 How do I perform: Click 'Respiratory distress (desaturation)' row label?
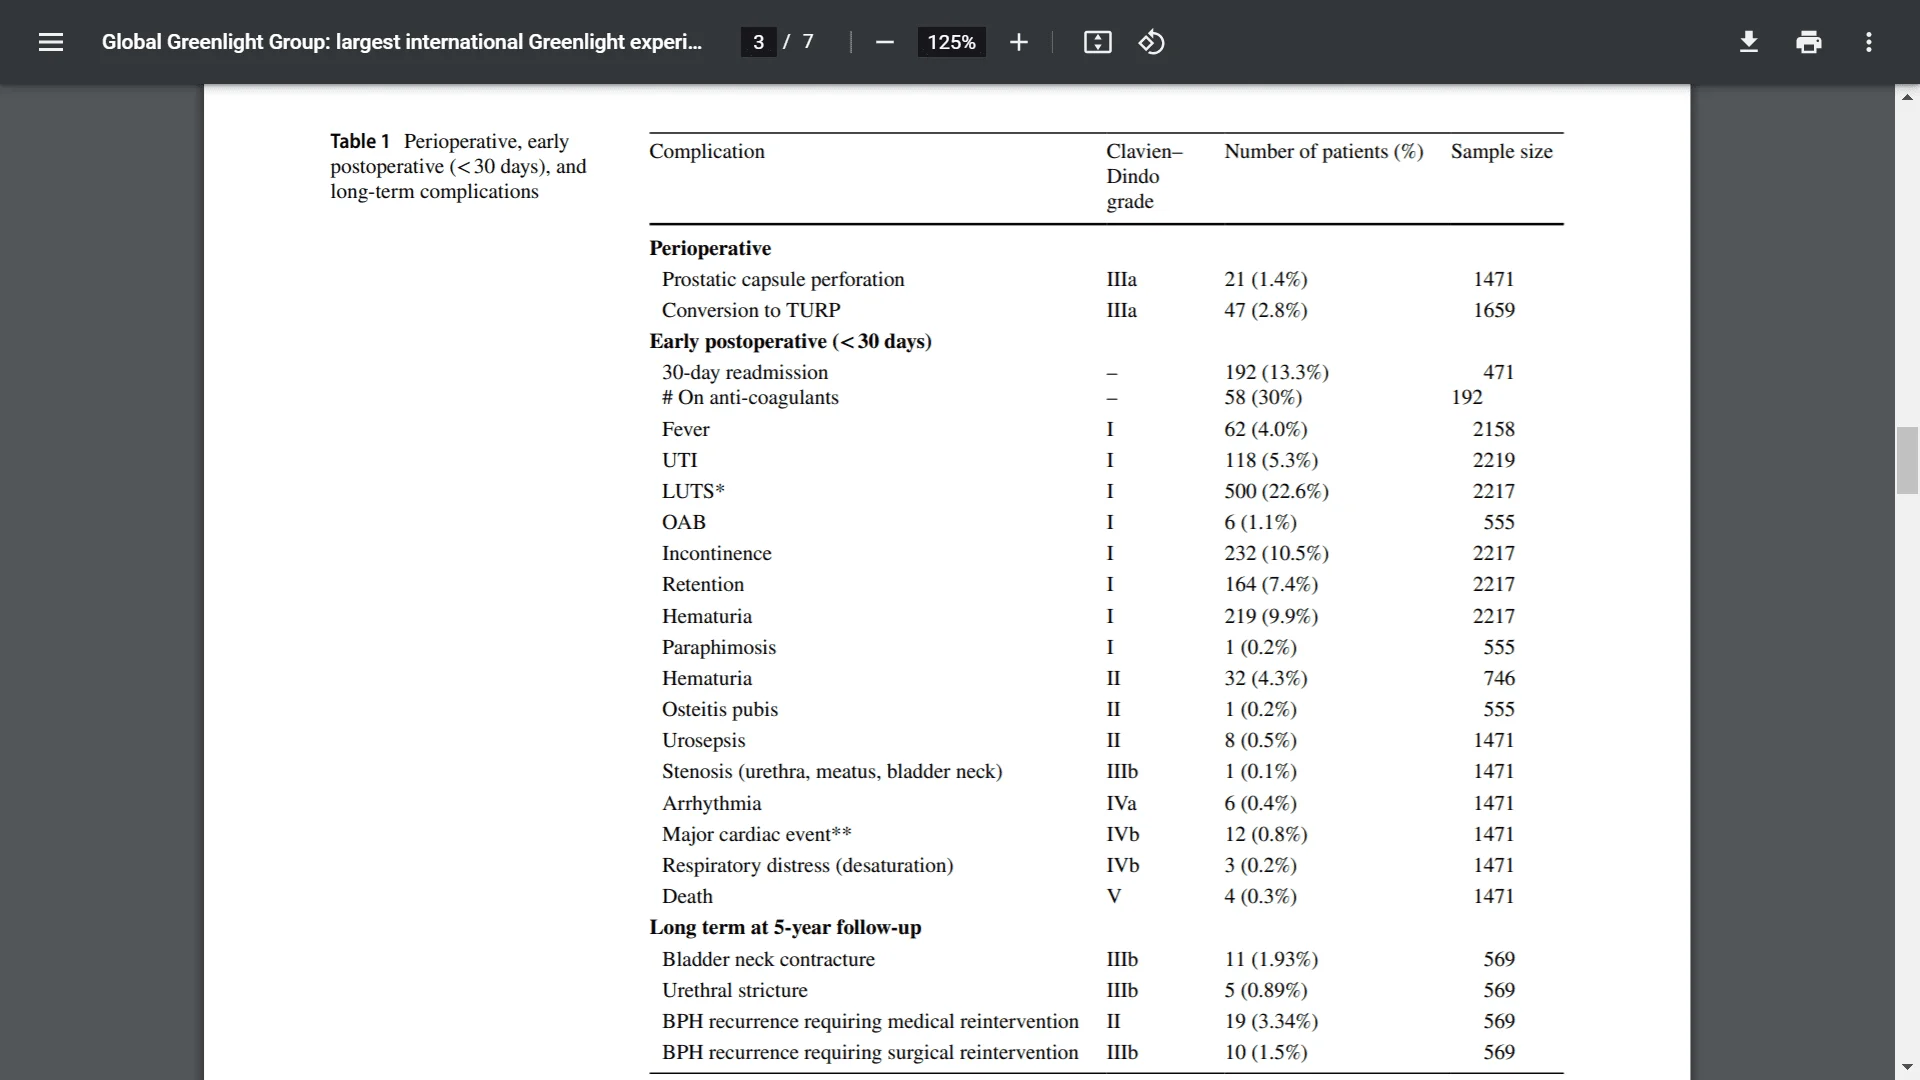pos(808,865)
